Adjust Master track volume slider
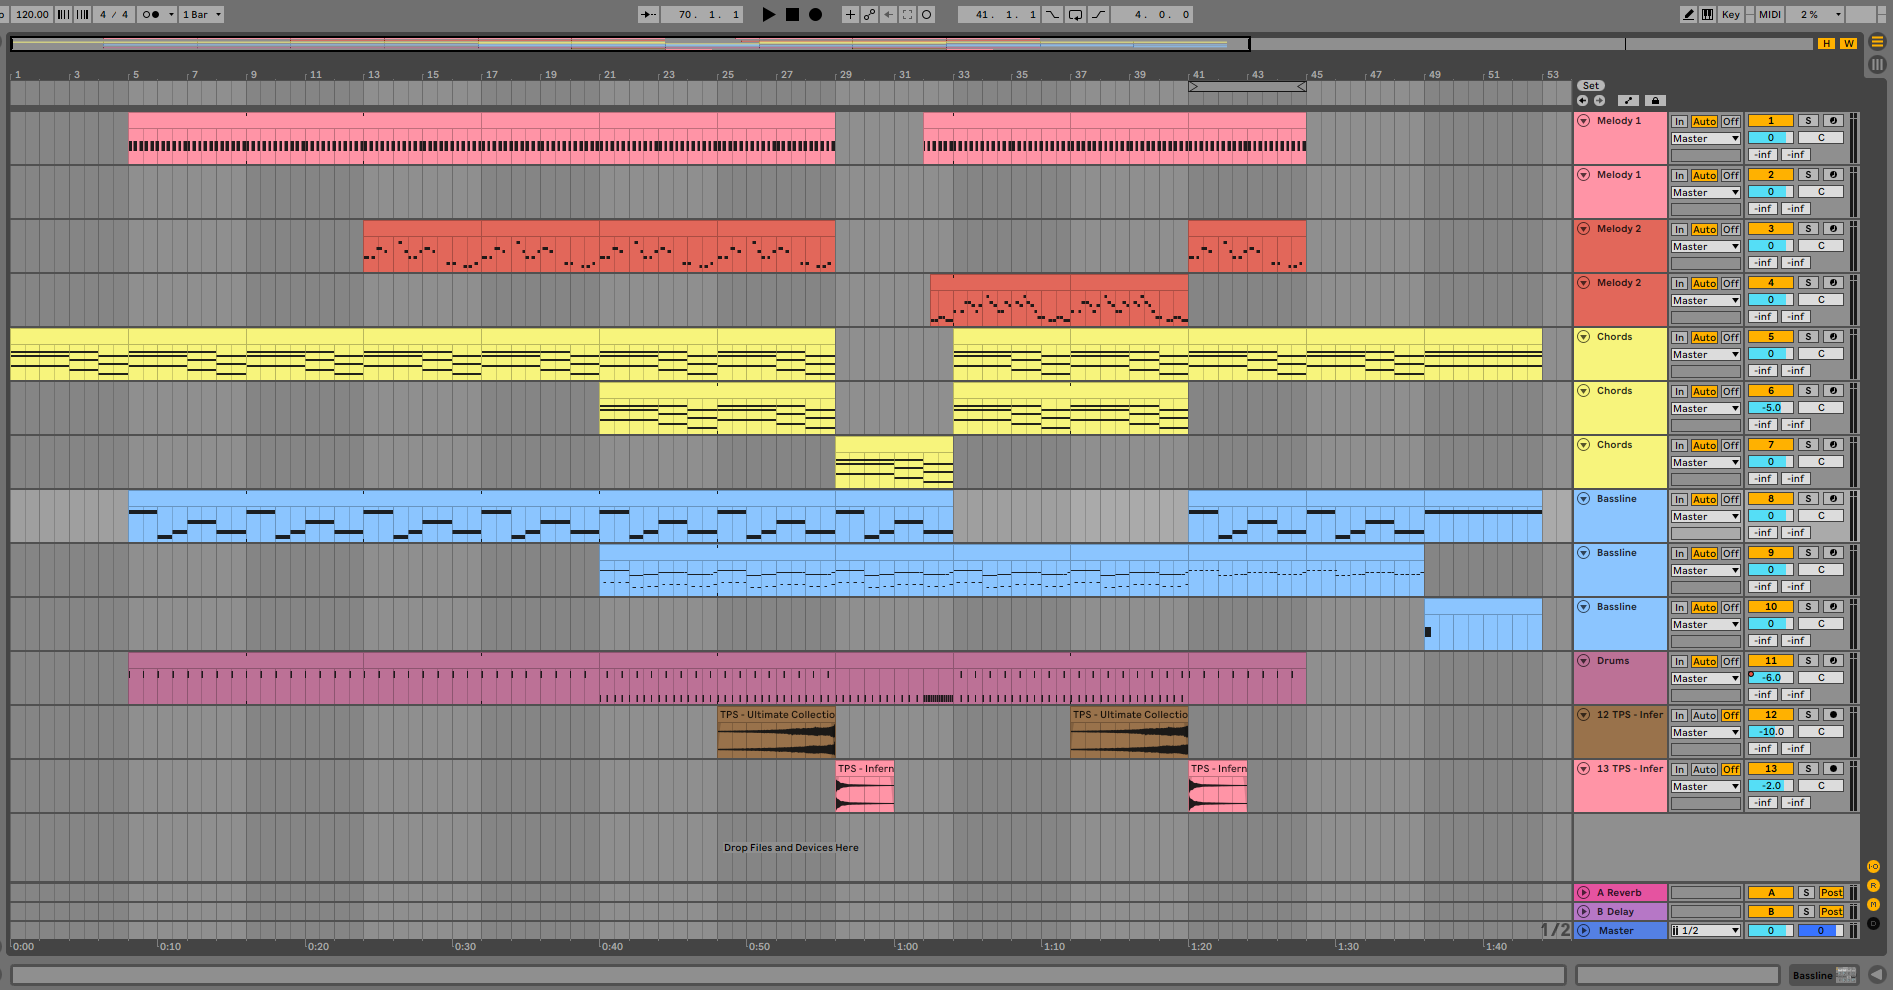Viewport: 1893px width, 990px height. click(x=1770, y=931)
